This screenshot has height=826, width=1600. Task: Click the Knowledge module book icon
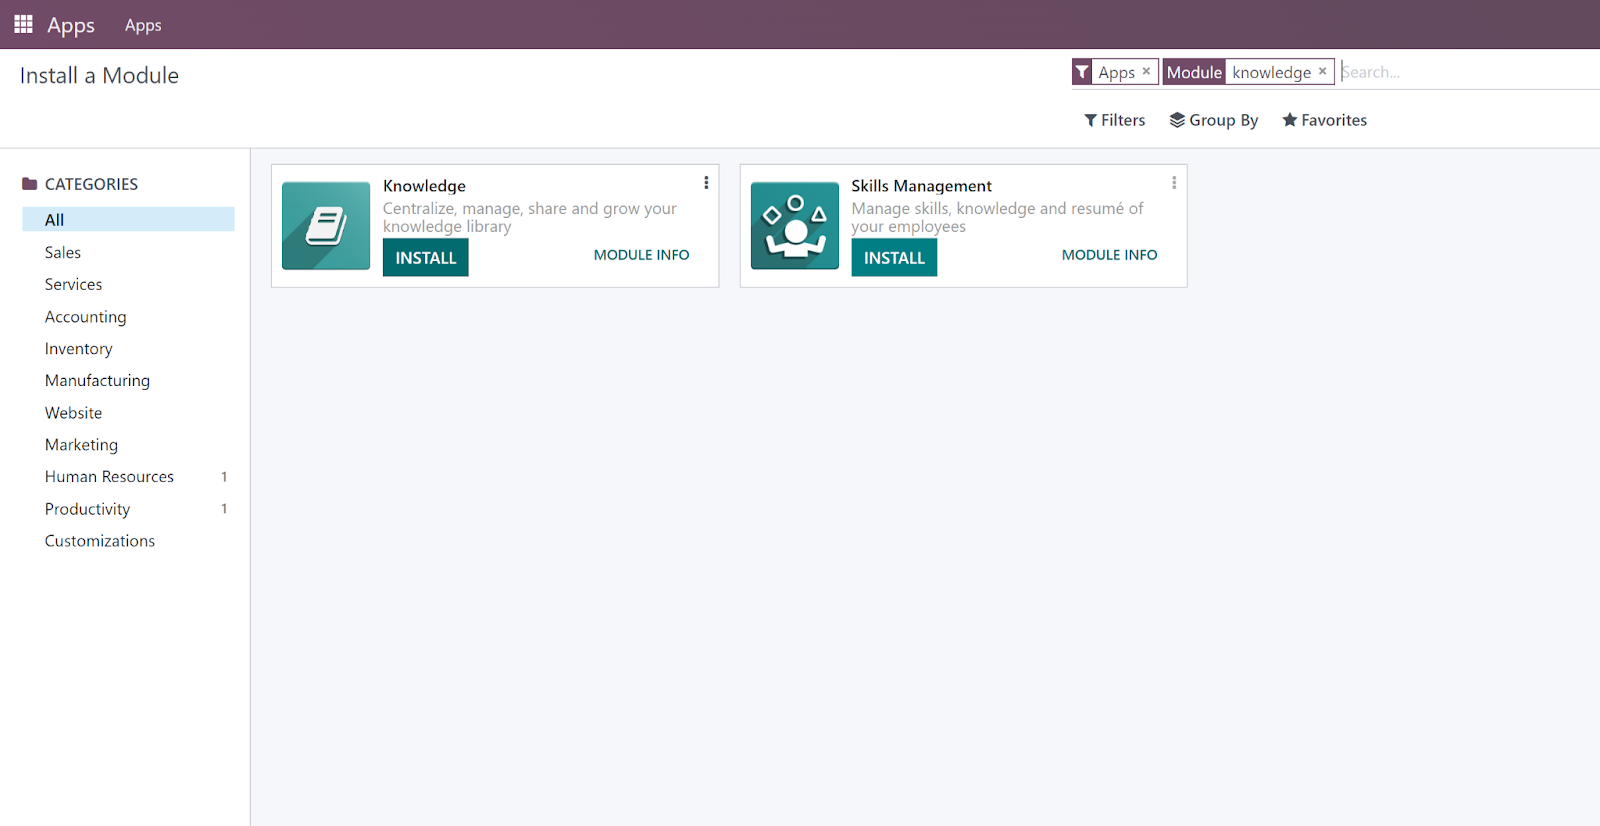click(326, 226)
